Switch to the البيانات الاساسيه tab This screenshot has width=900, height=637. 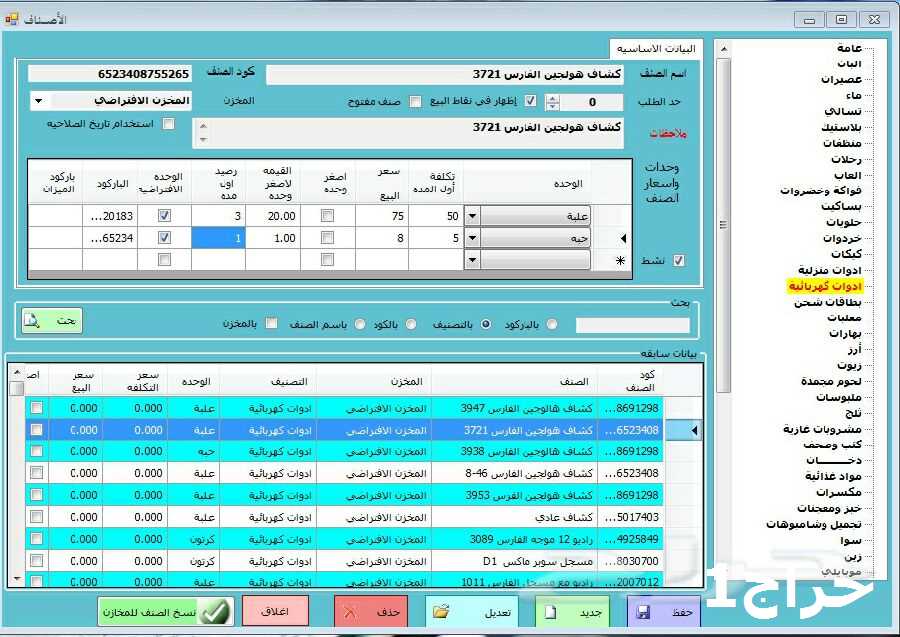656,49
